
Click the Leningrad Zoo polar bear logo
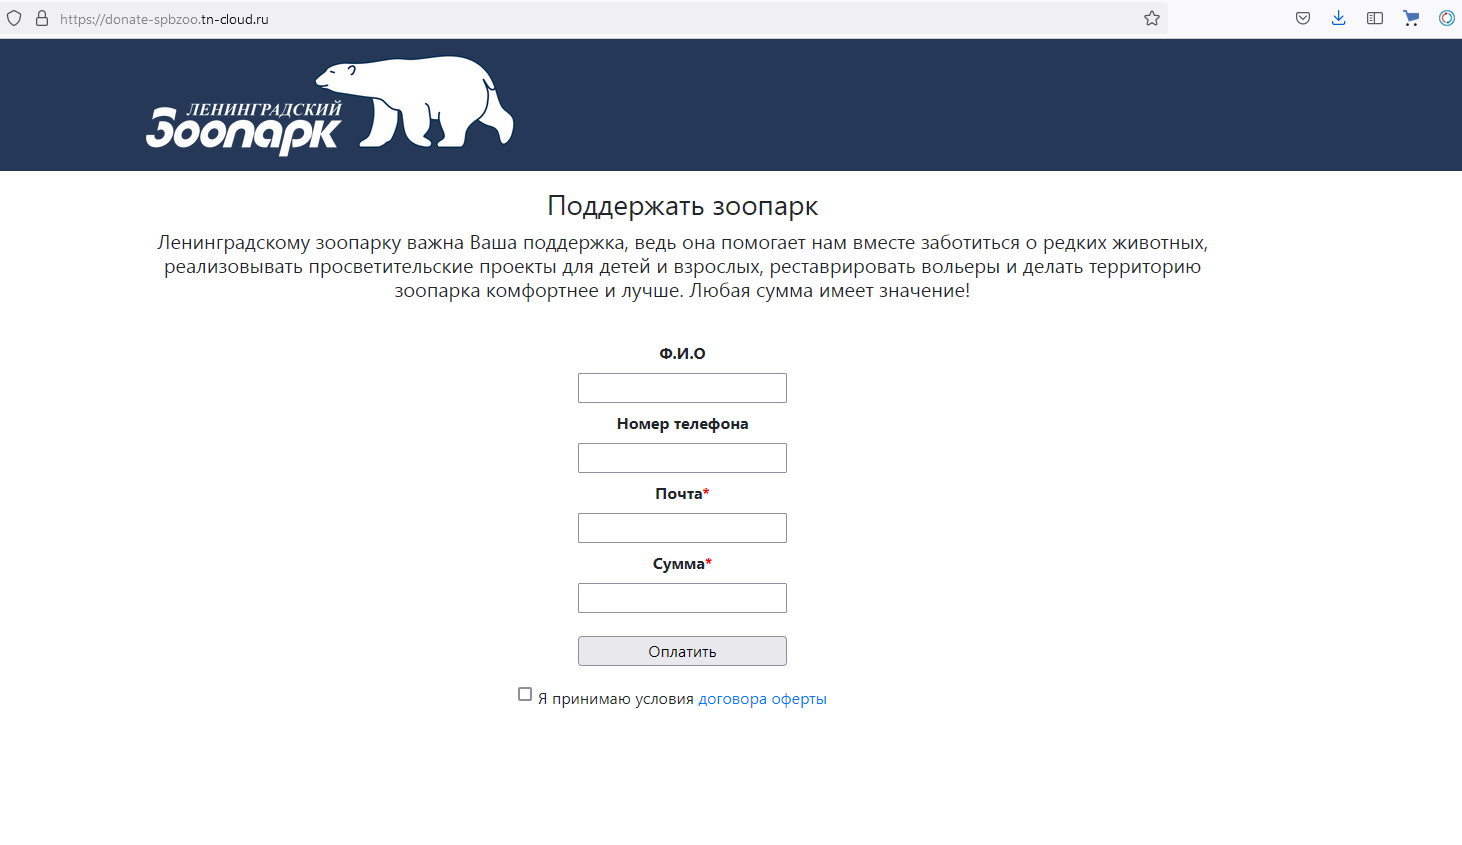[330, 105]
